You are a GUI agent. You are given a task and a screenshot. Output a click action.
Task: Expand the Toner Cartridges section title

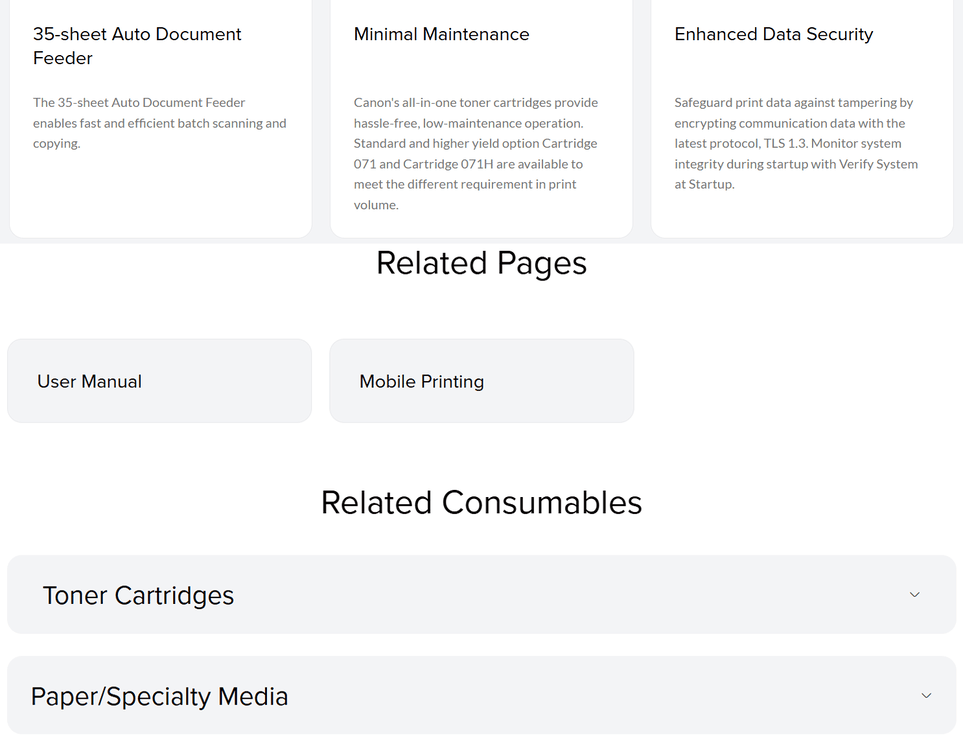coord(138,595)
